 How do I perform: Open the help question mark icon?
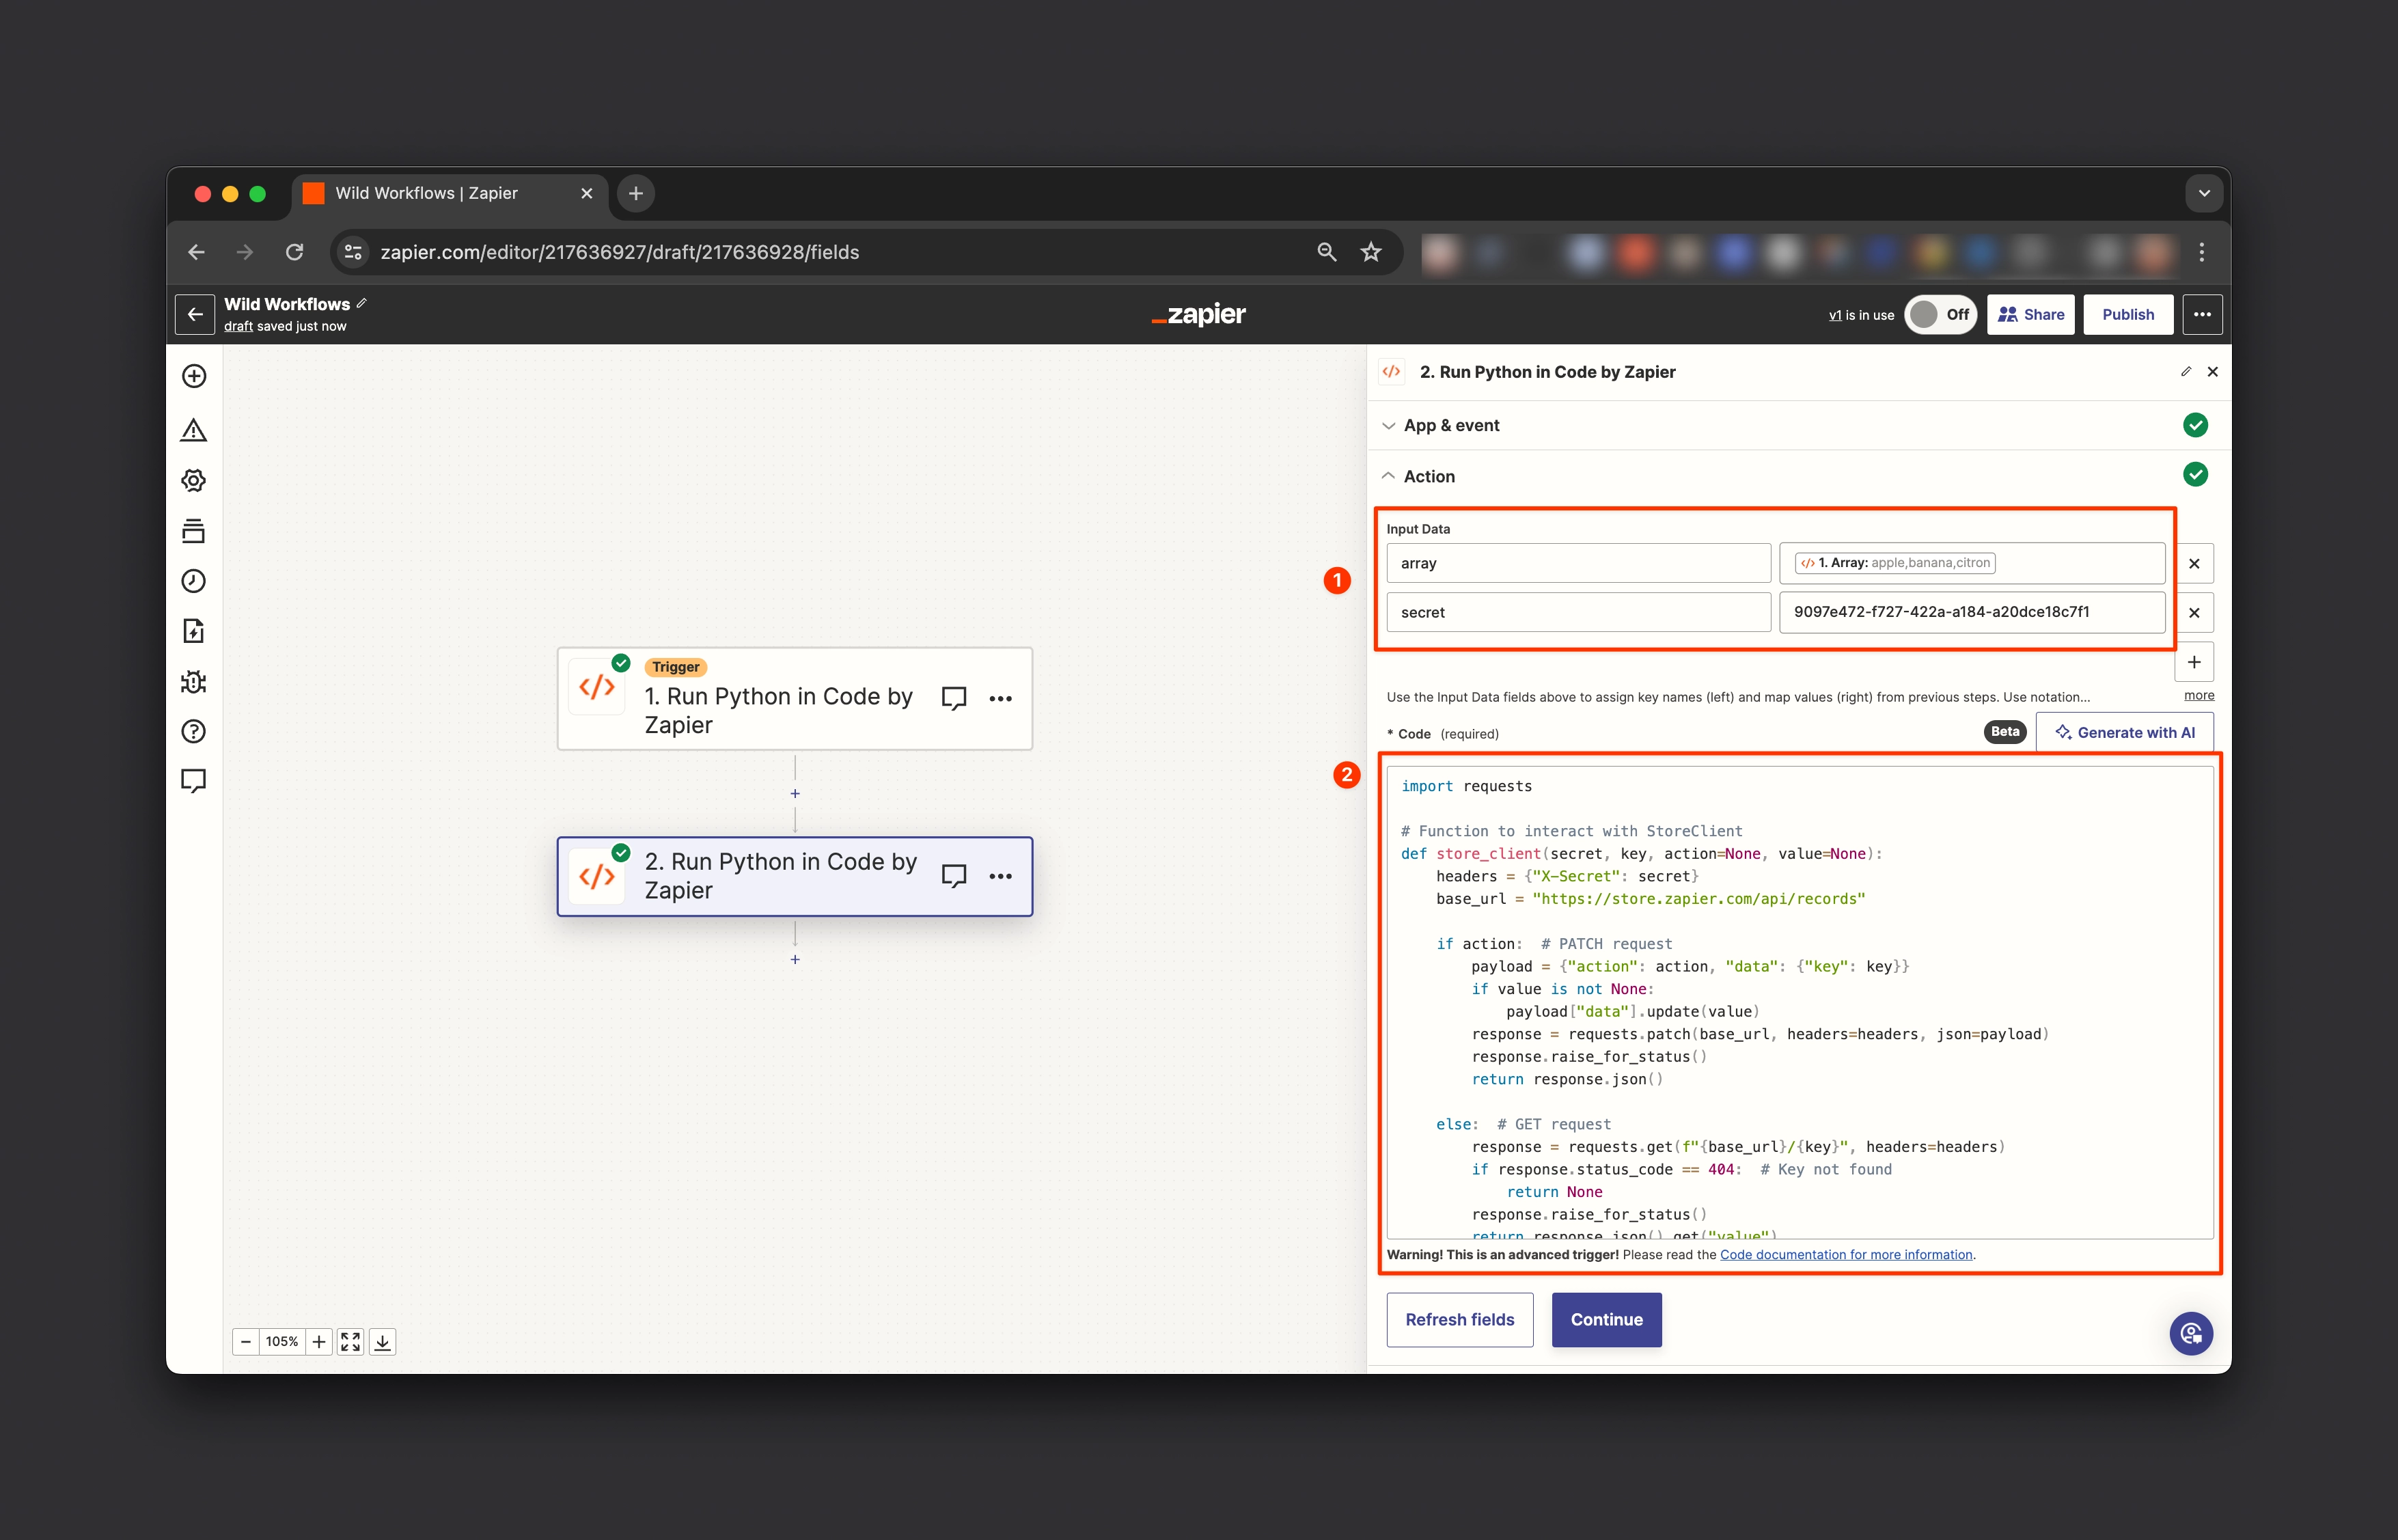coord(194,732)
